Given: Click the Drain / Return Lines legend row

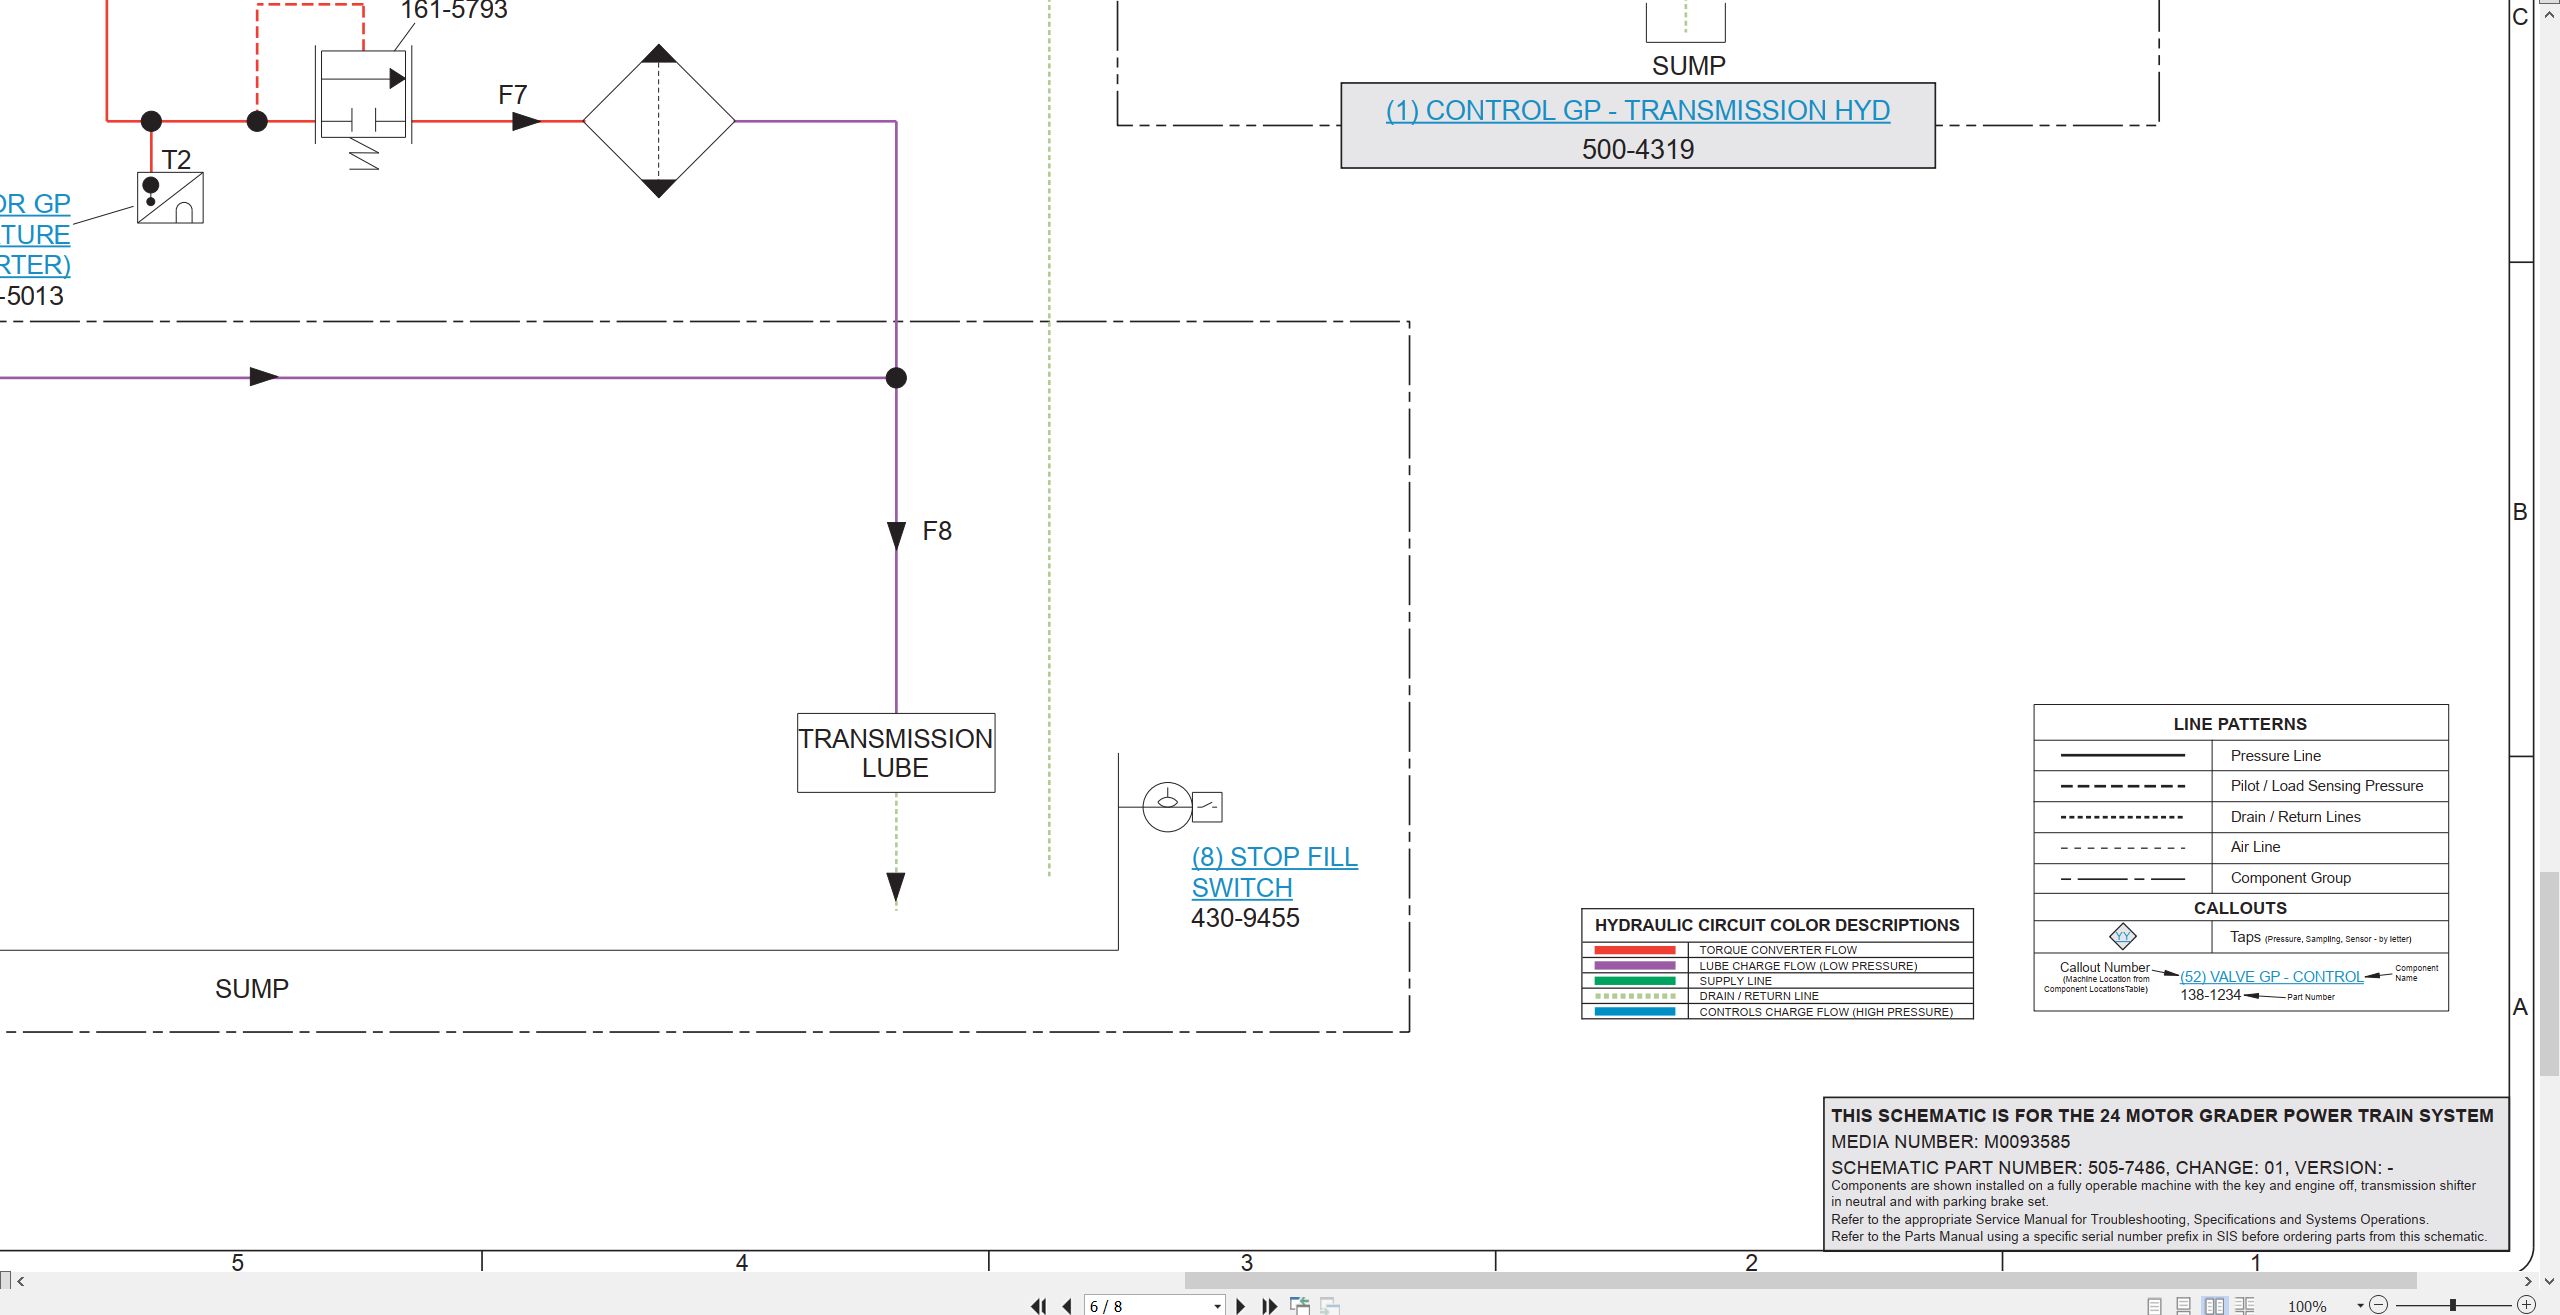Looking at the screenshot, I should pos(2241,817).
